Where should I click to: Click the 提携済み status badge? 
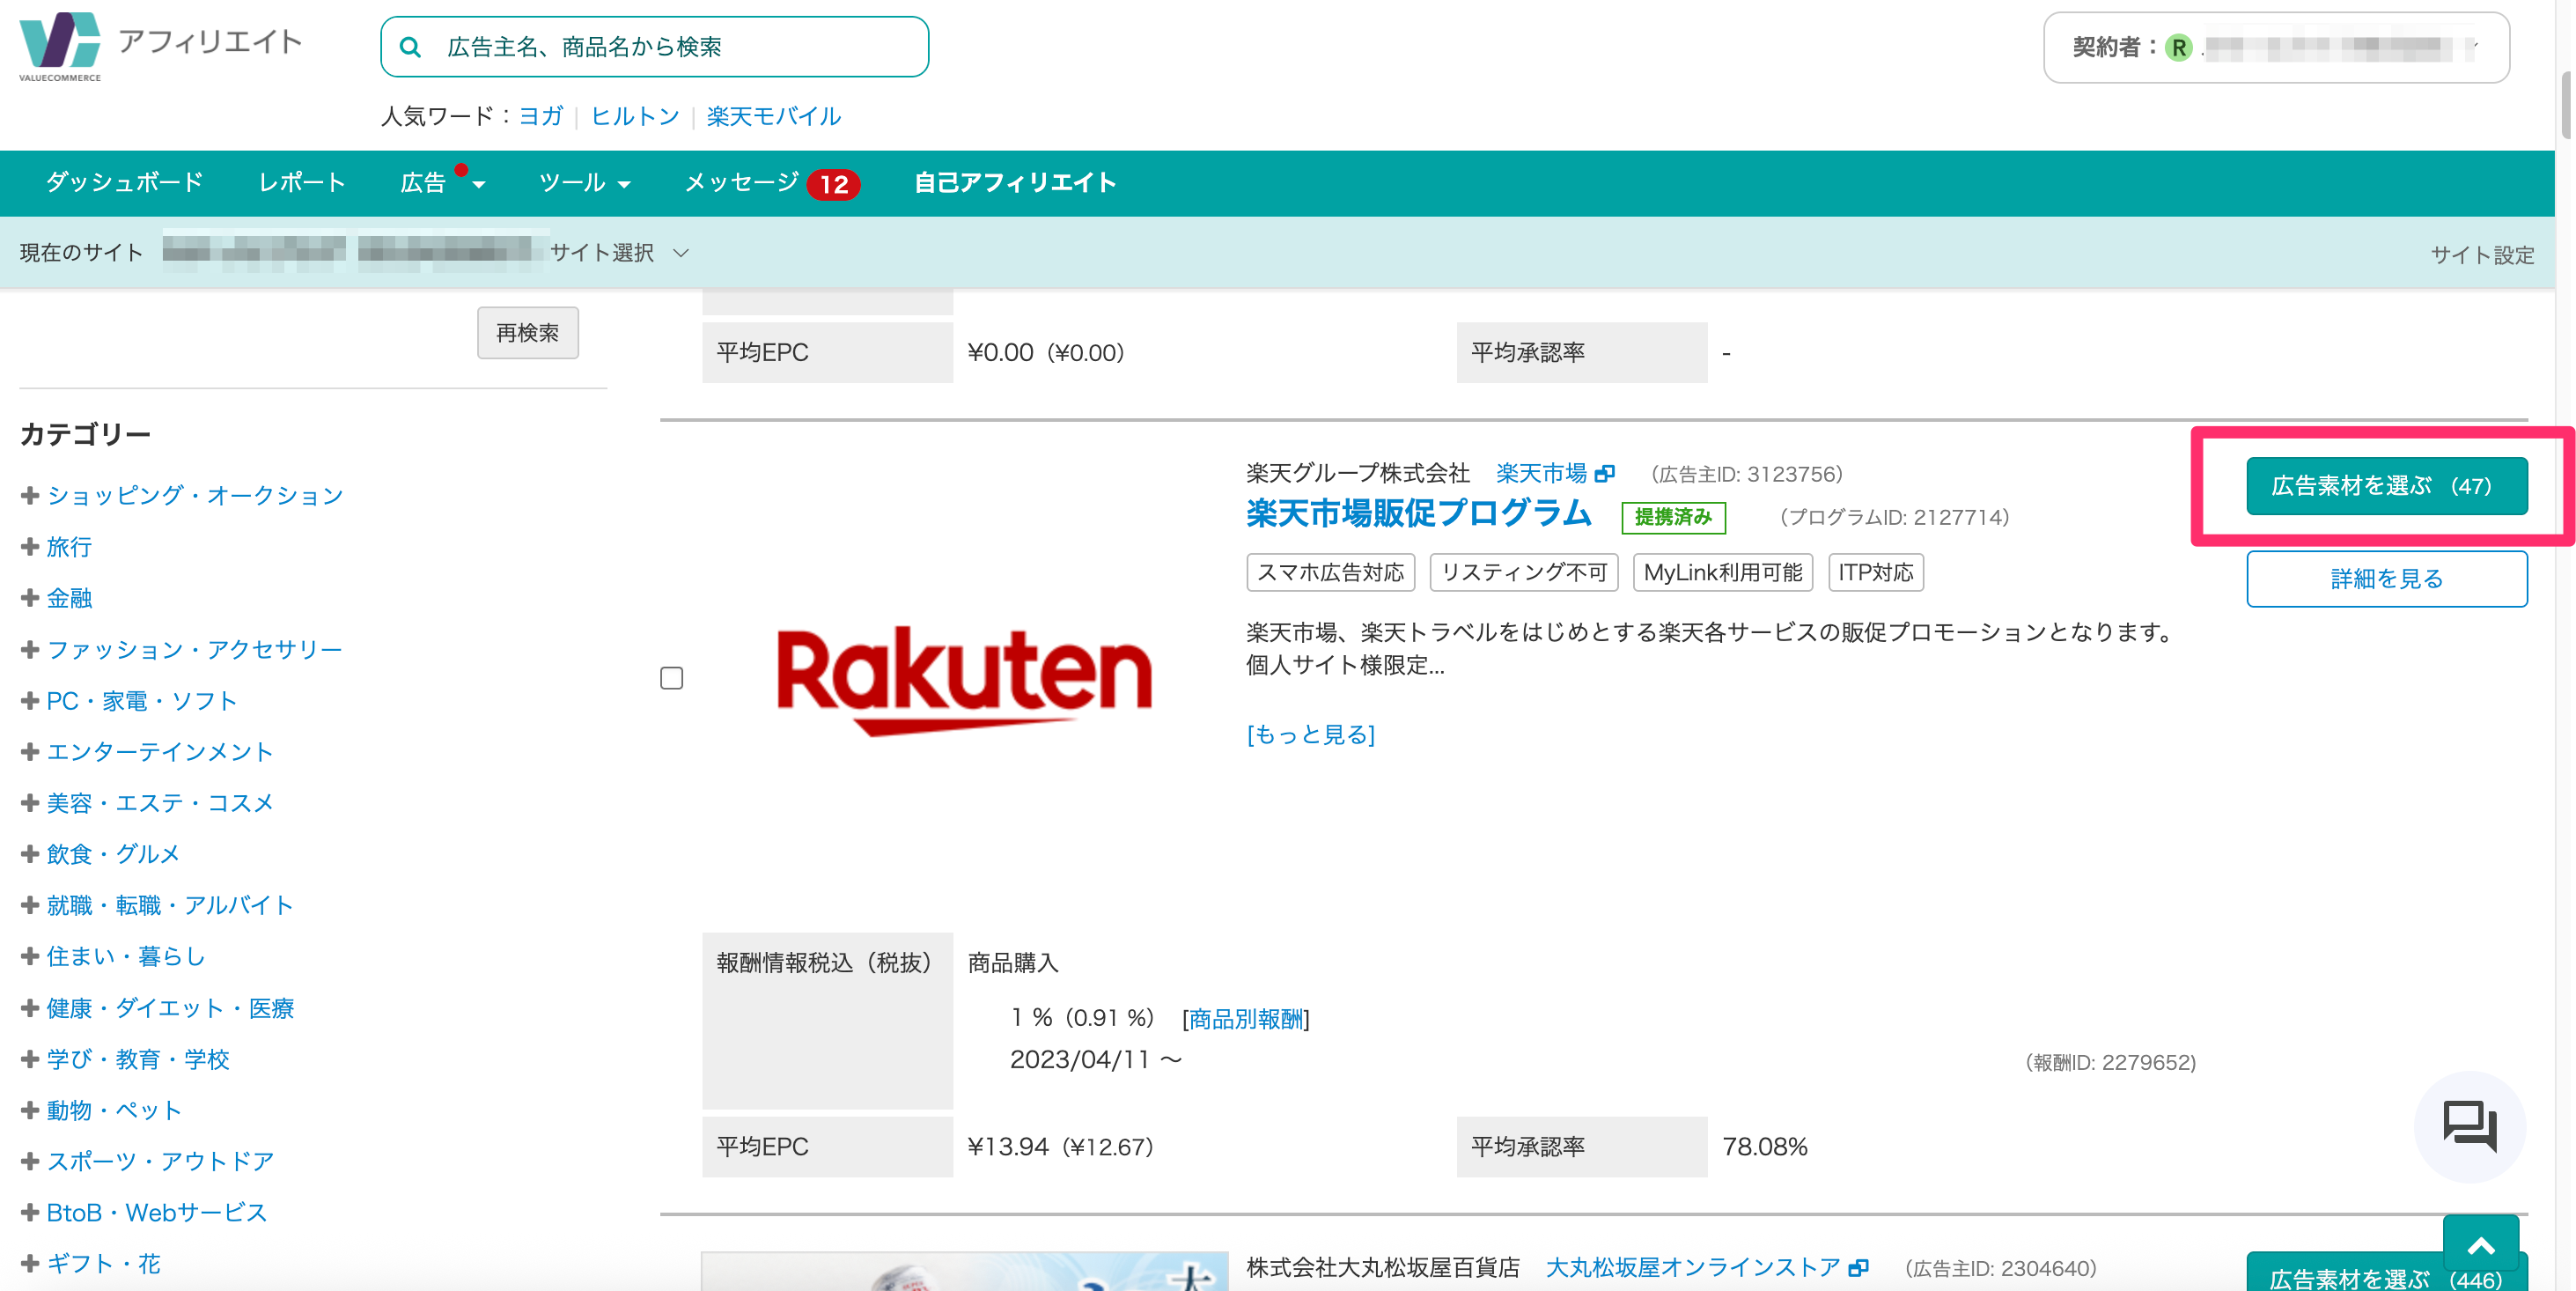tap(1673, 517)
